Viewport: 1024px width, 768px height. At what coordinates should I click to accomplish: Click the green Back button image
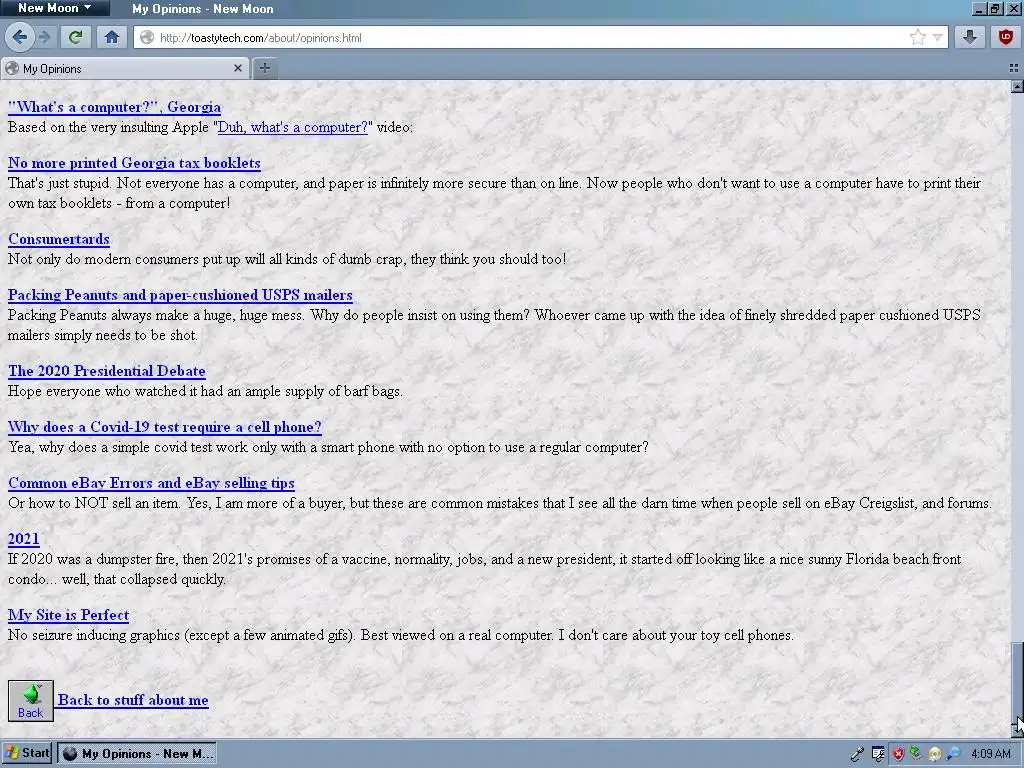[31, 701]
